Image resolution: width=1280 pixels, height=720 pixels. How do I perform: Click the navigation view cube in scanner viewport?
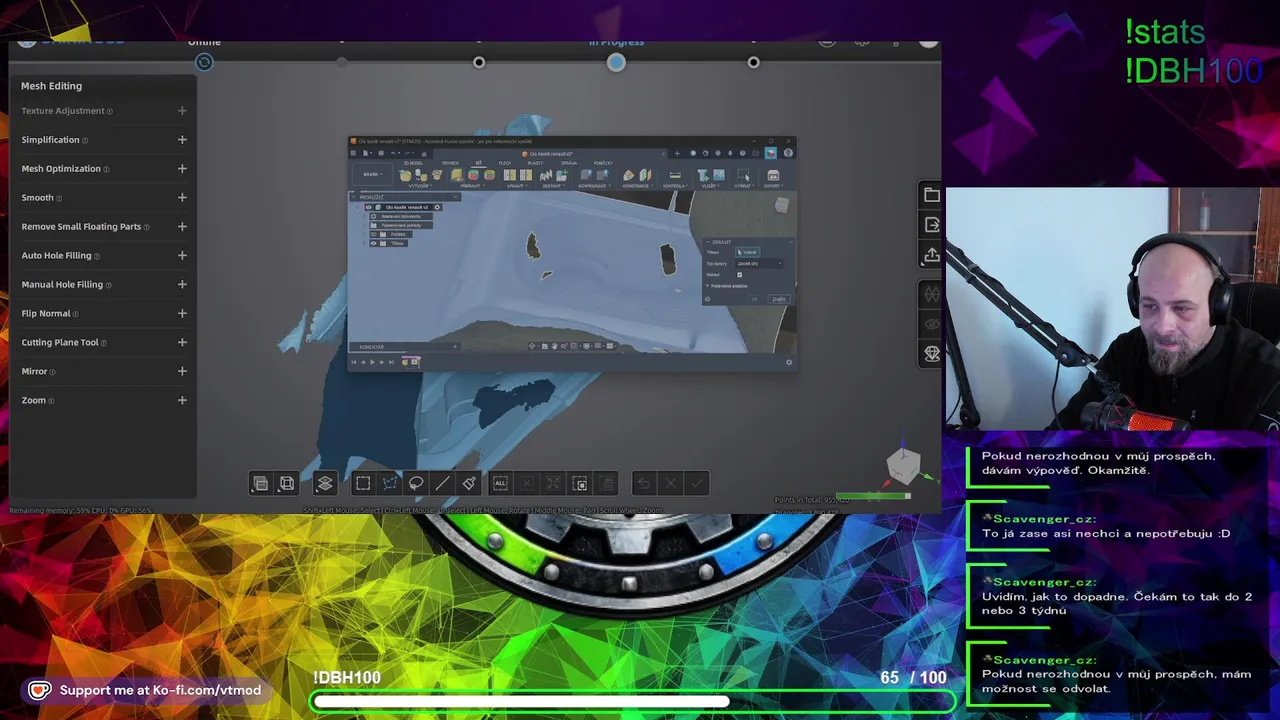pos(903,466)
